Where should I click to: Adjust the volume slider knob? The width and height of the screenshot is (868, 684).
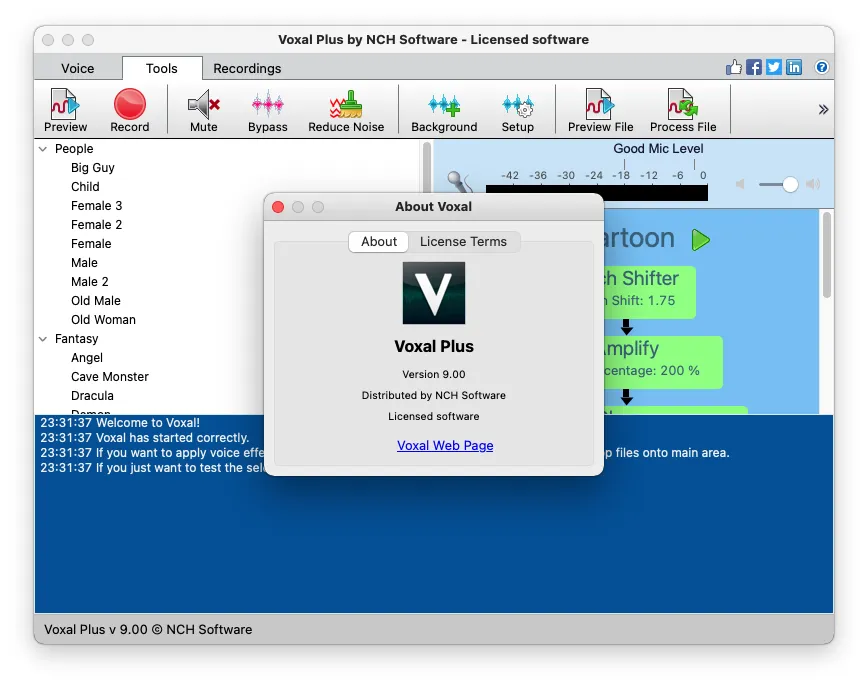point(790,184)
